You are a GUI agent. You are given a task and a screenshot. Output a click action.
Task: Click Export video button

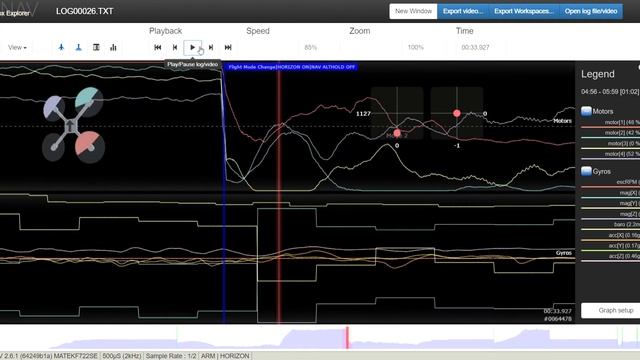(463, 11)
